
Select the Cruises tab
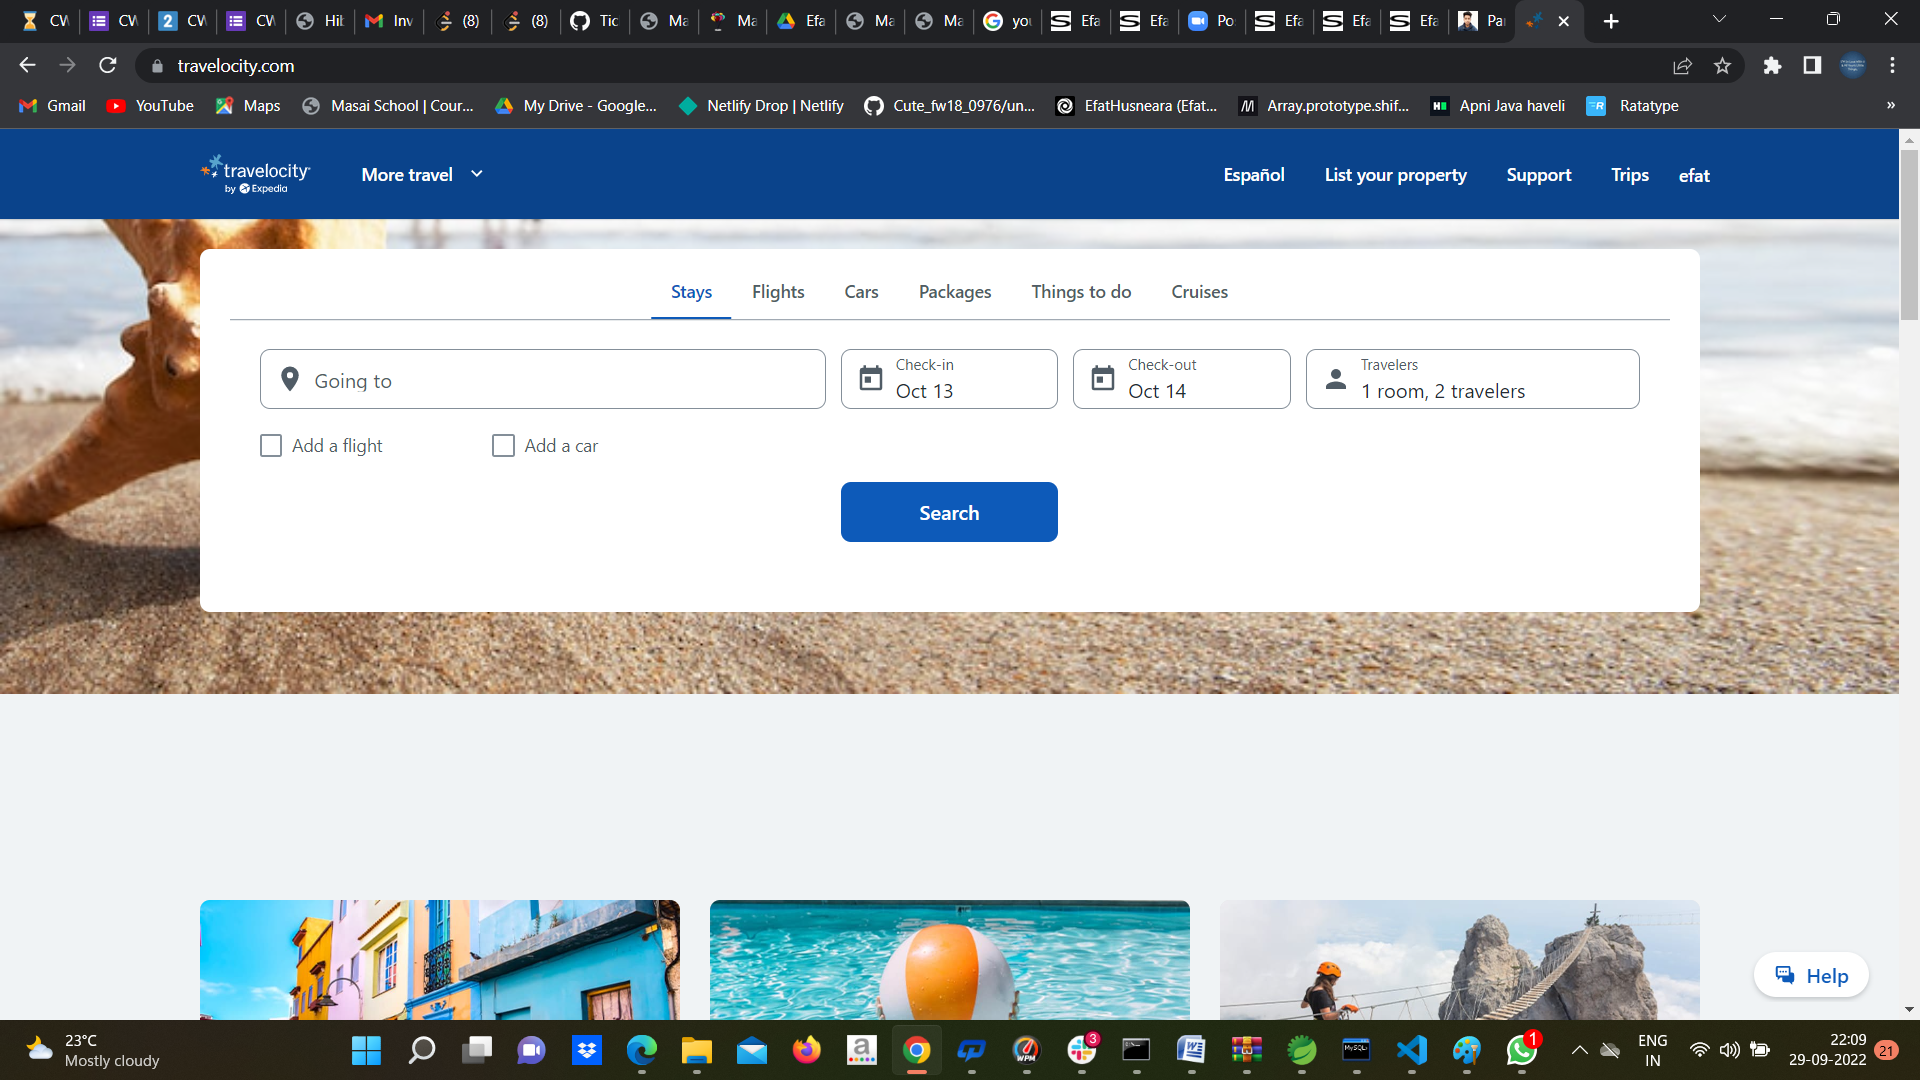(1199, 291)
